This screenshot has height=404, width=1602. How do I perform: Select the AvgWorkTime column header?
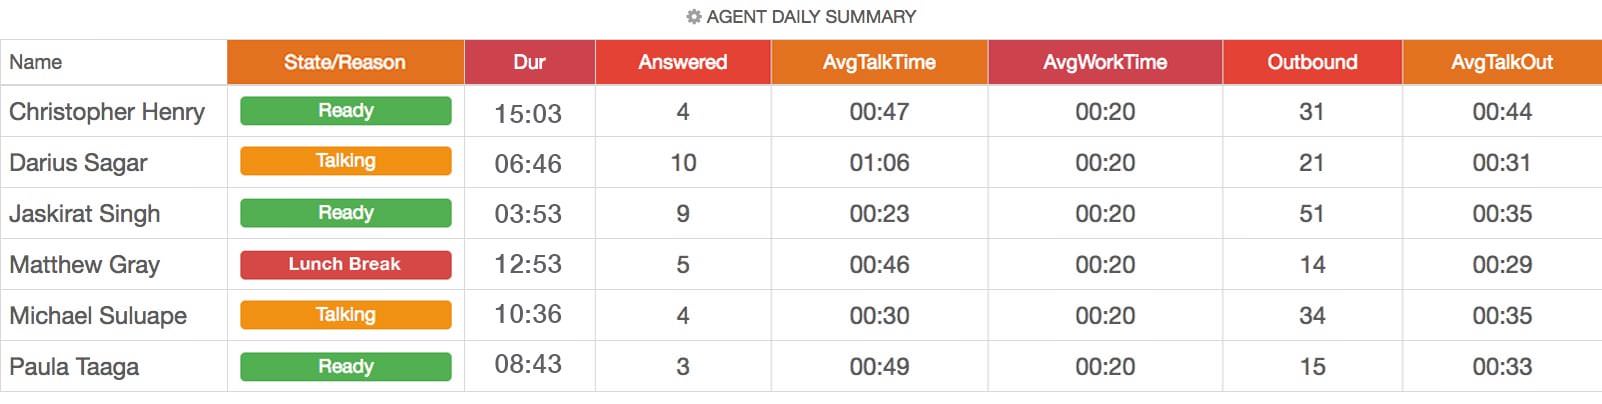1105,62
